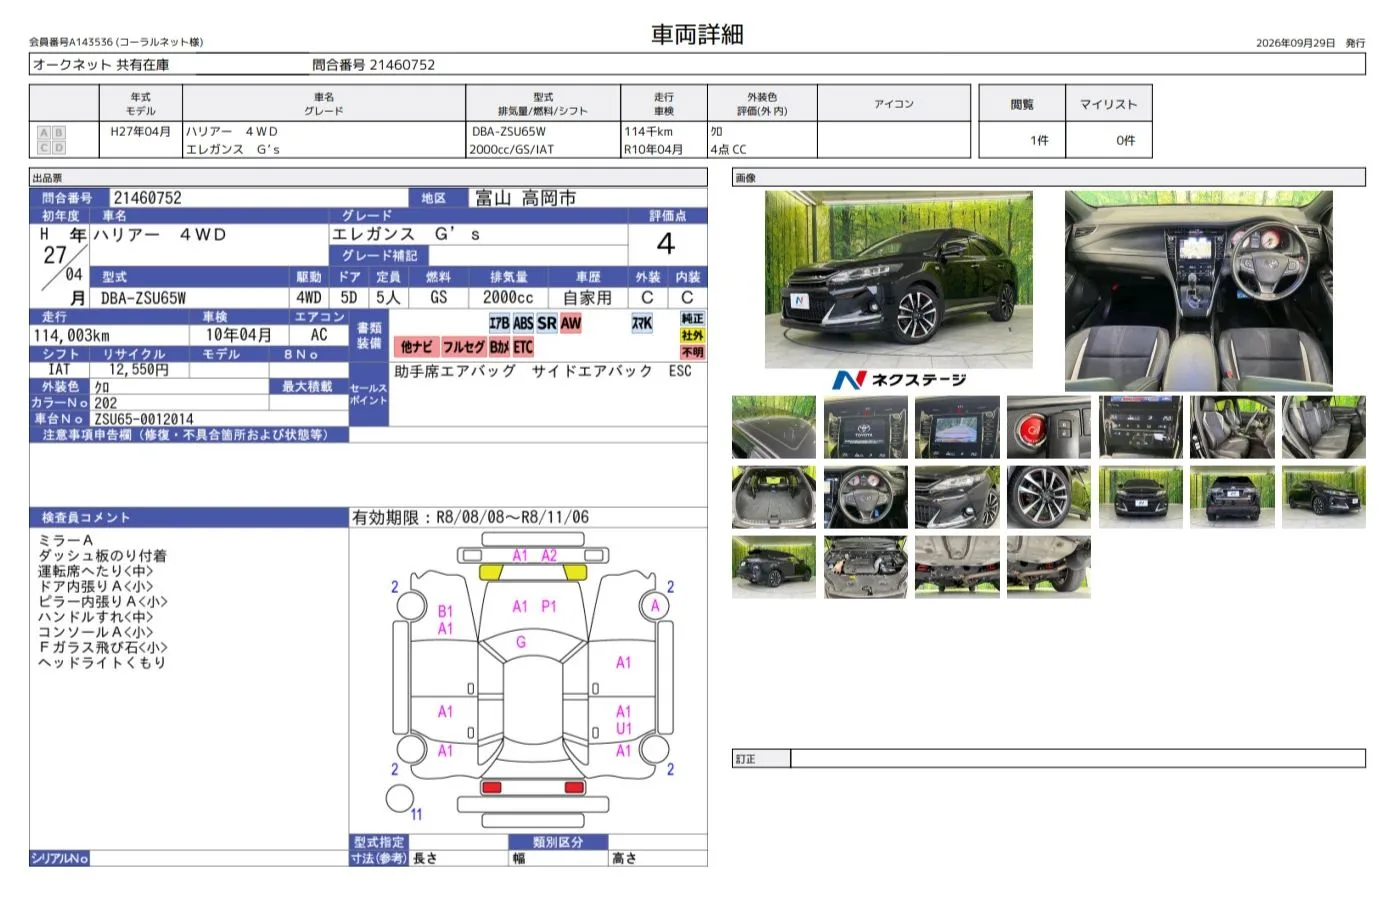The height and width of the screenshot is (913, 1395).
Task: Click the 訂正 correction field
Action: click(x=1077, y=759)
